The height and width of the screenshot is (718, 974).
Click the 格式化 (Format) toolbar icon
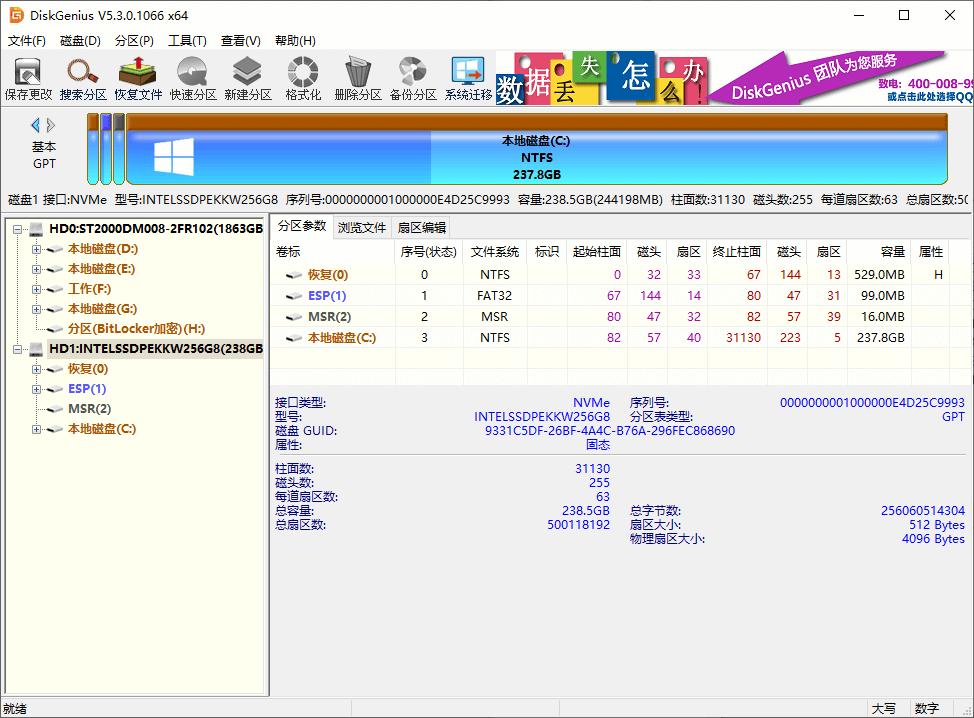pos(303,78)
